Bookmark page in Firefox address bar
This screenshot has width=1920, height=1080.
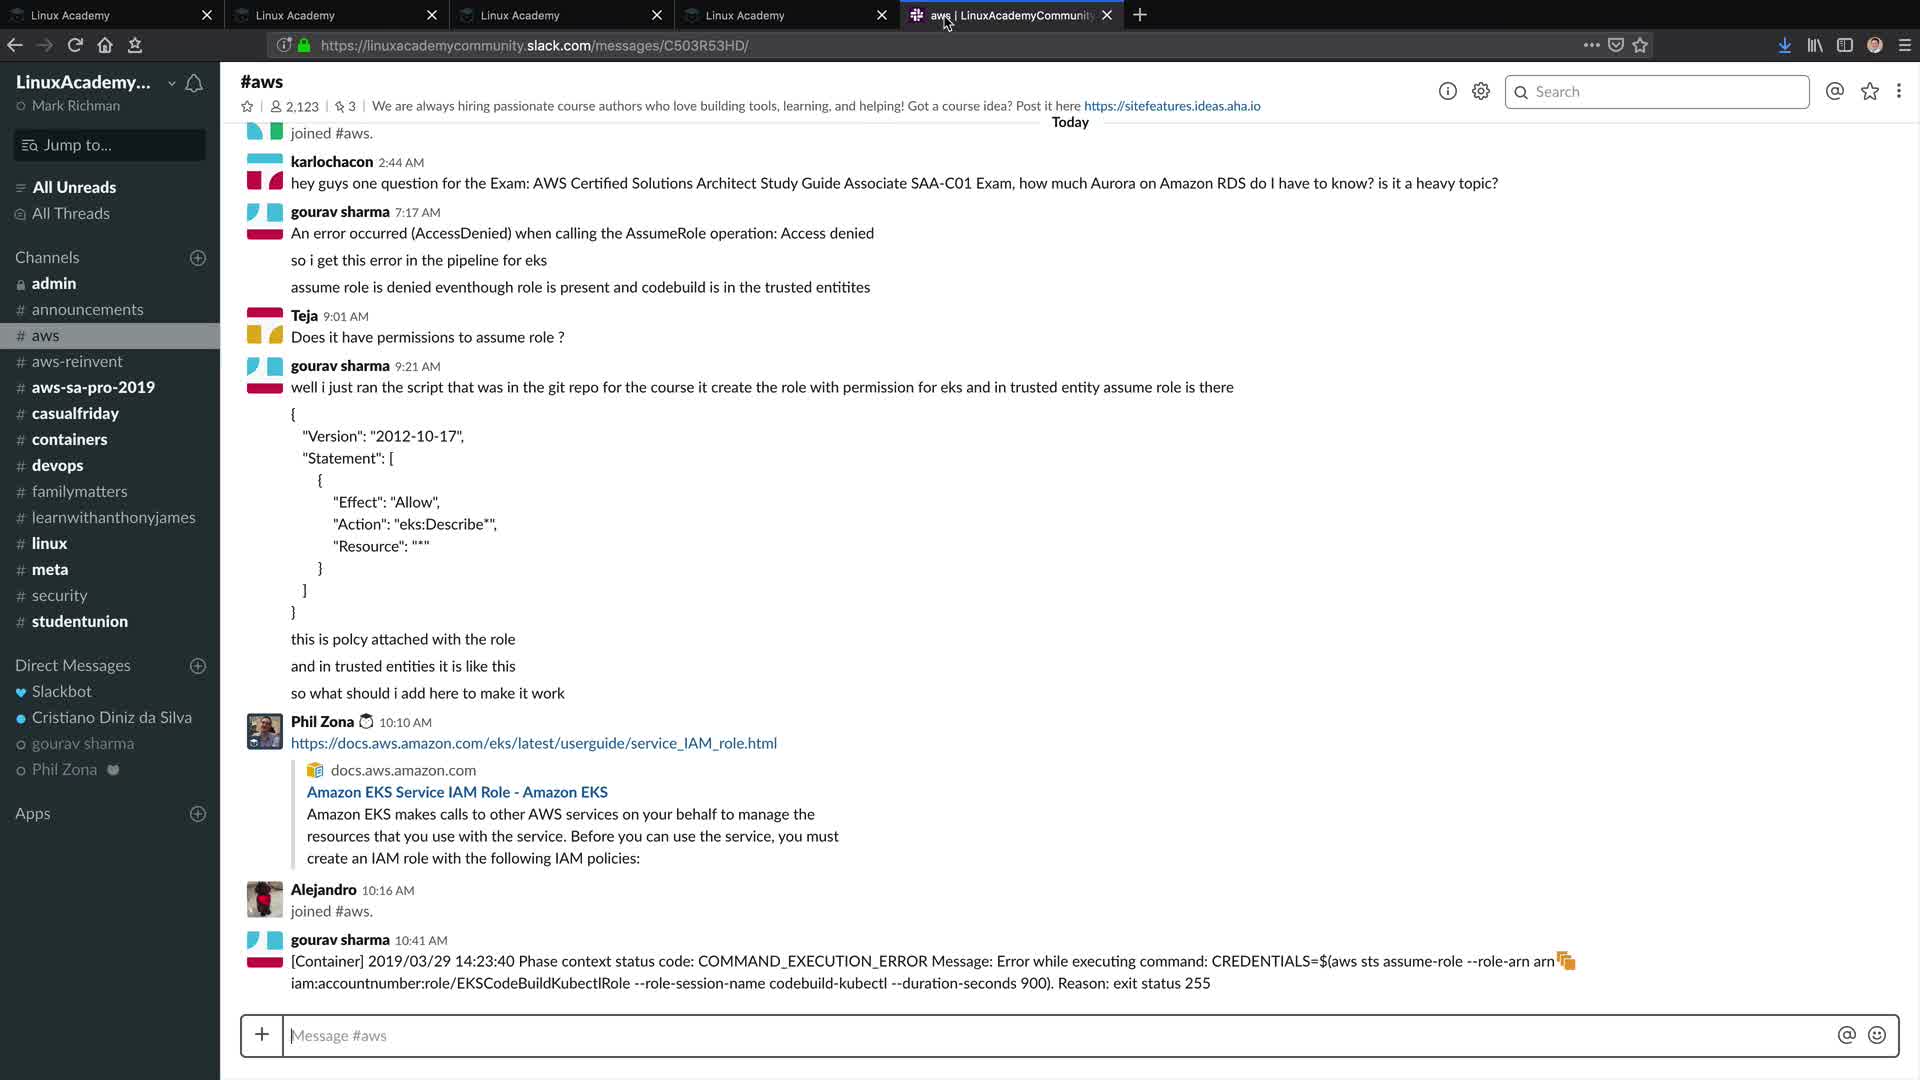point(1640,45)
